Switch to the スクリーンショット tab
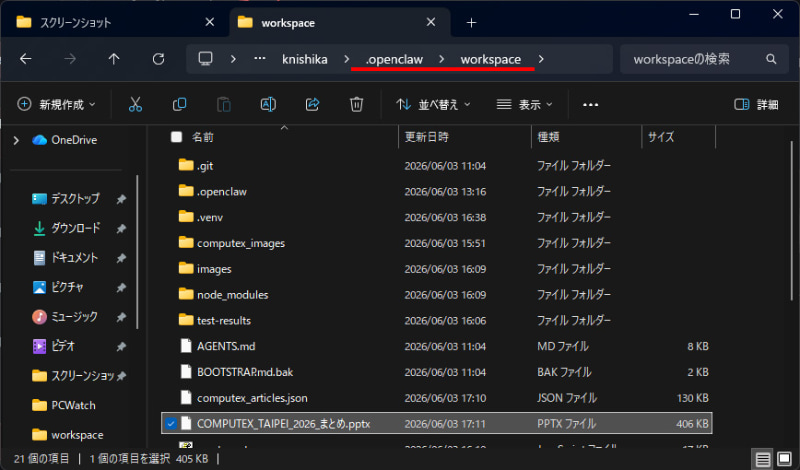Screen dimensions: 800x470 click(115, 22)
